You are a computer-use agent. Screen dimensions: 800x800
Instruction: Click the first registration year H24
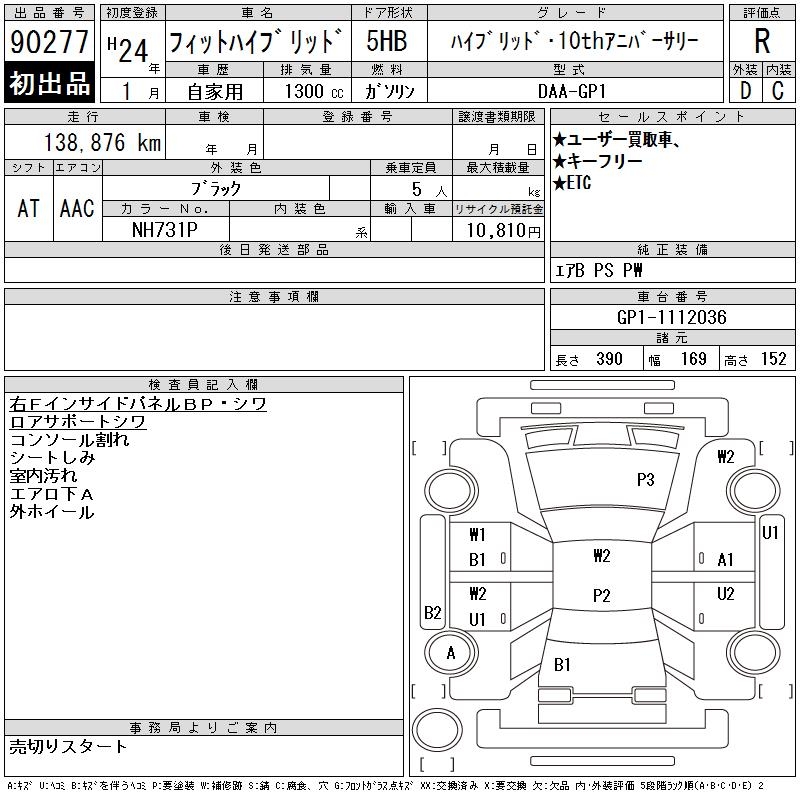[129, 48]
